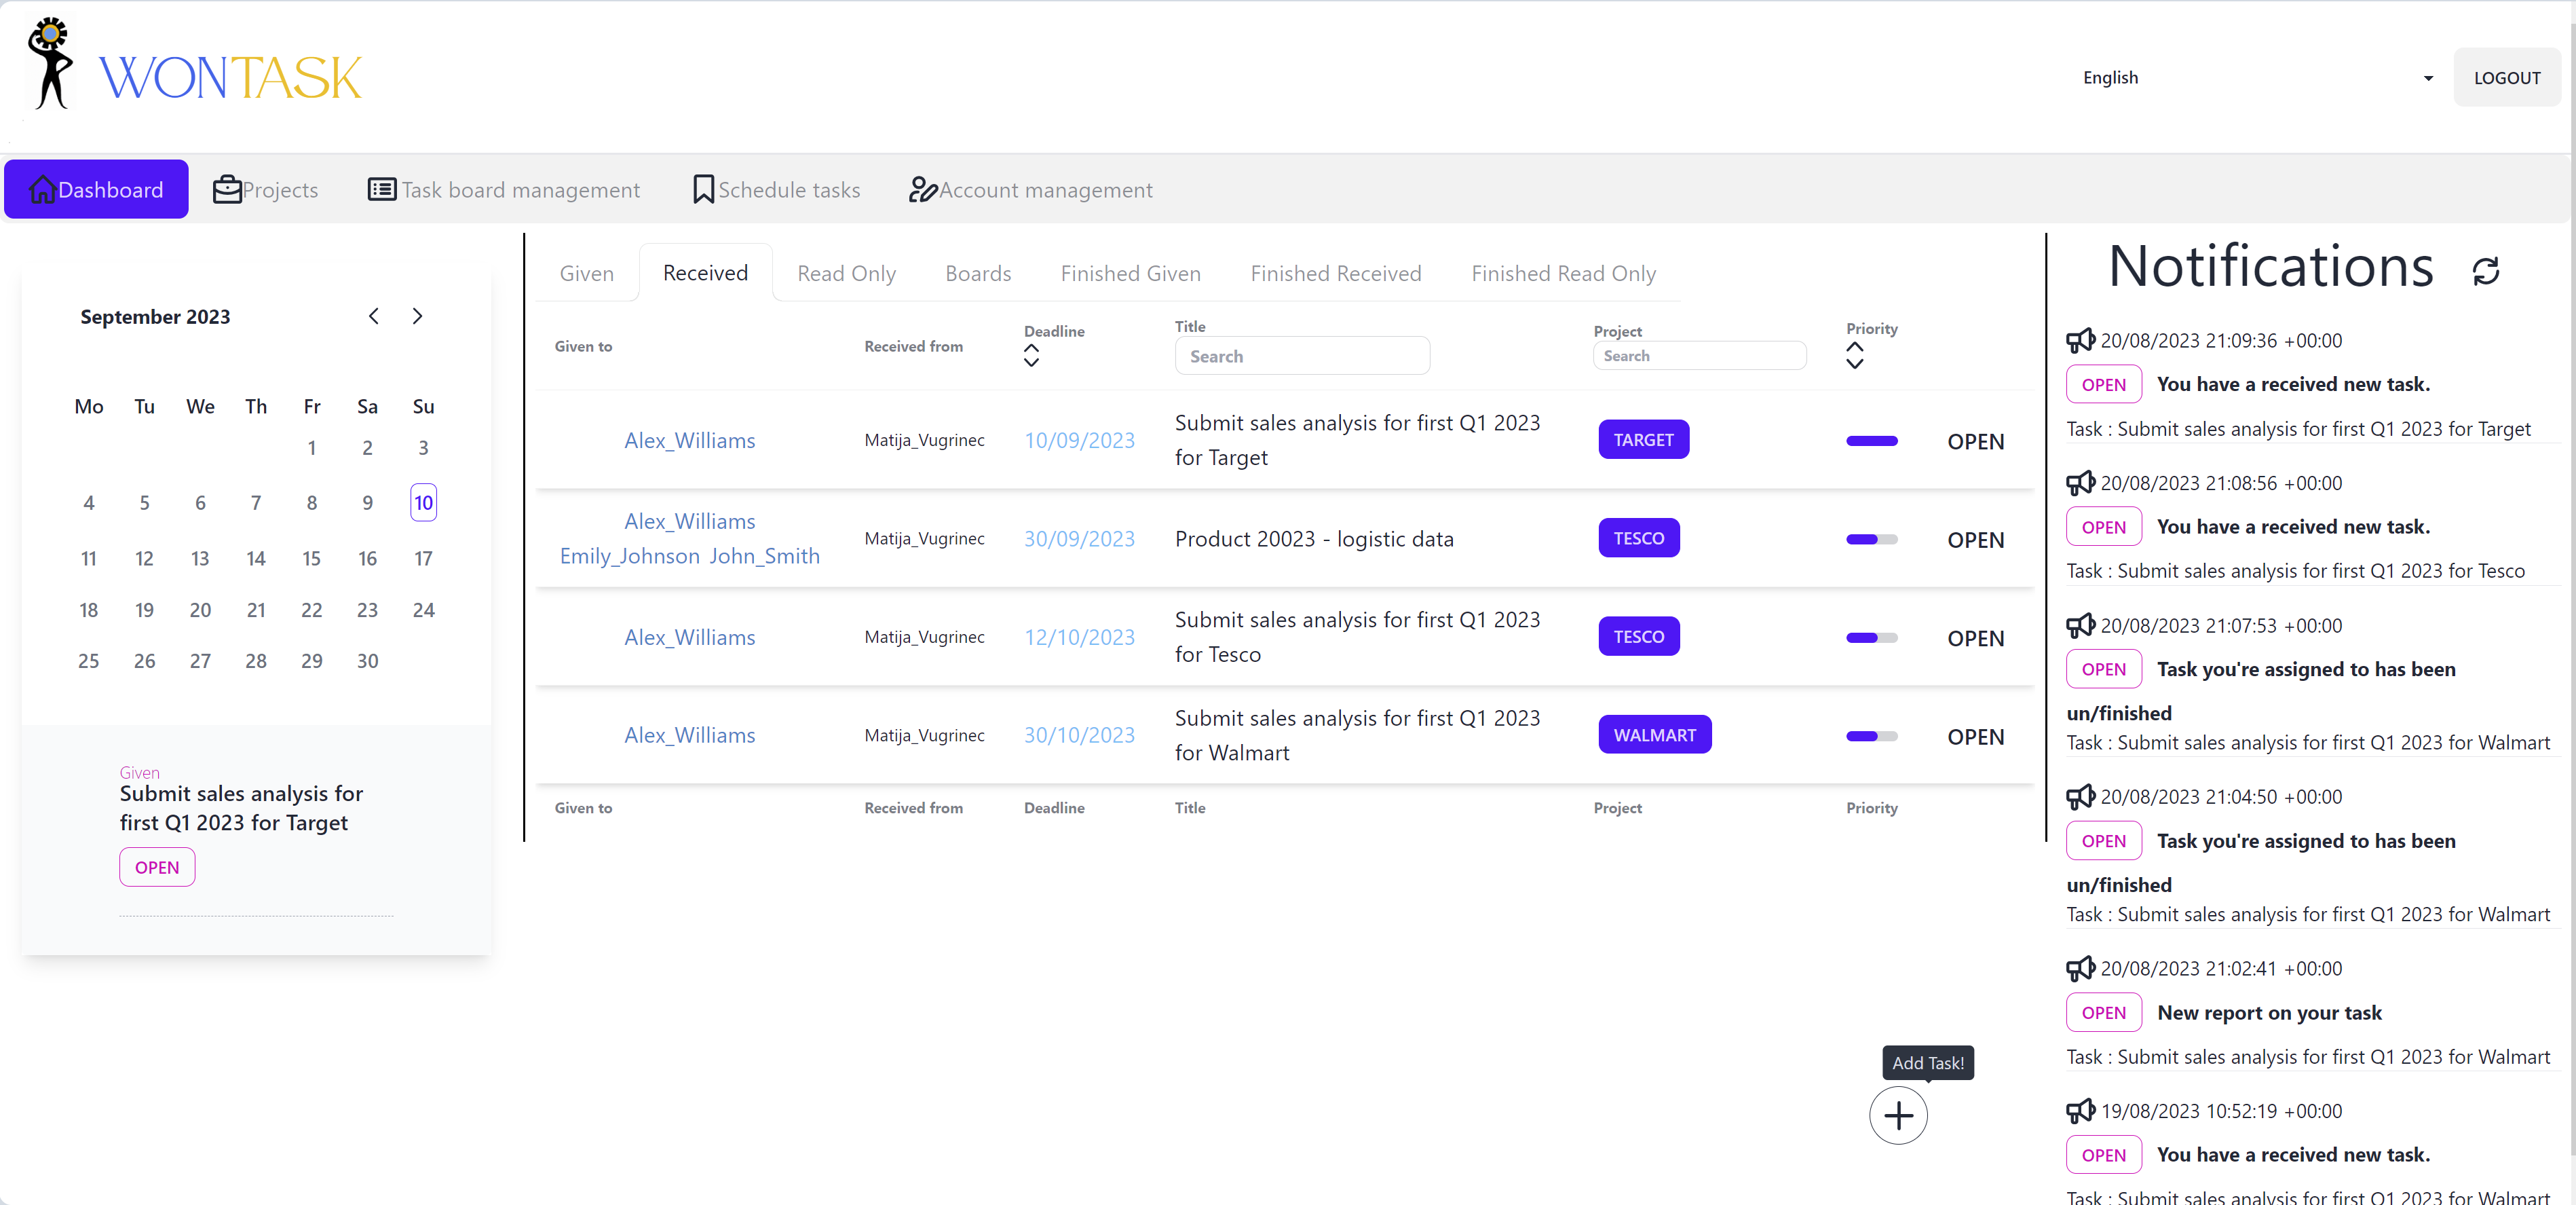
Task: Click the LOGOUT button
Action: (2506, 77)
